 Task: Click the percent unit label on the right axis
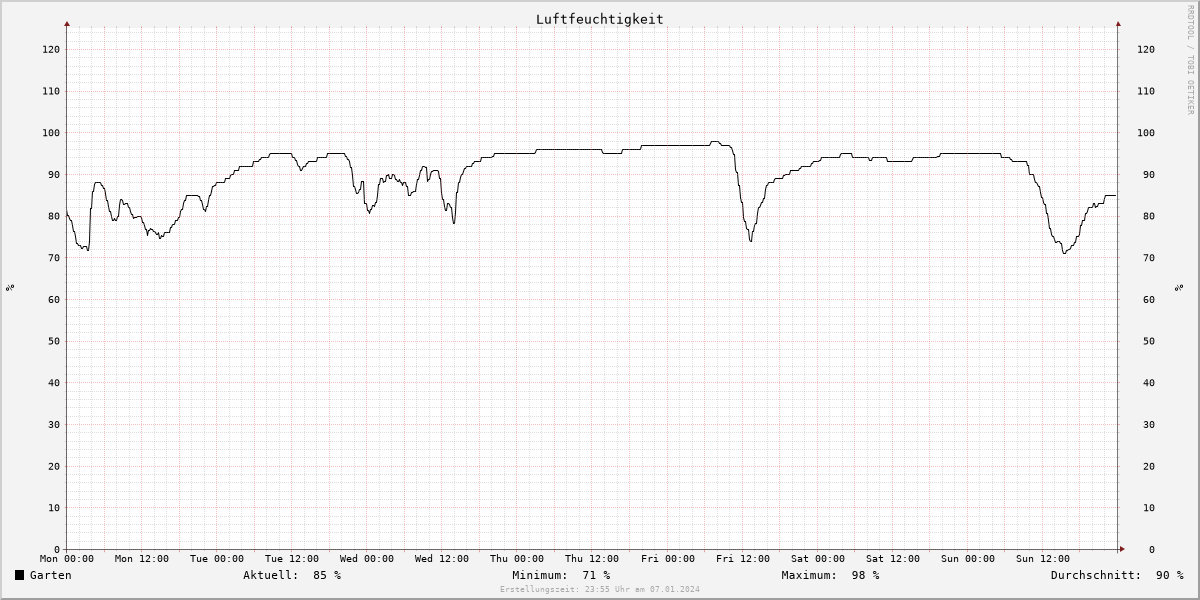tap(1179, 288)
